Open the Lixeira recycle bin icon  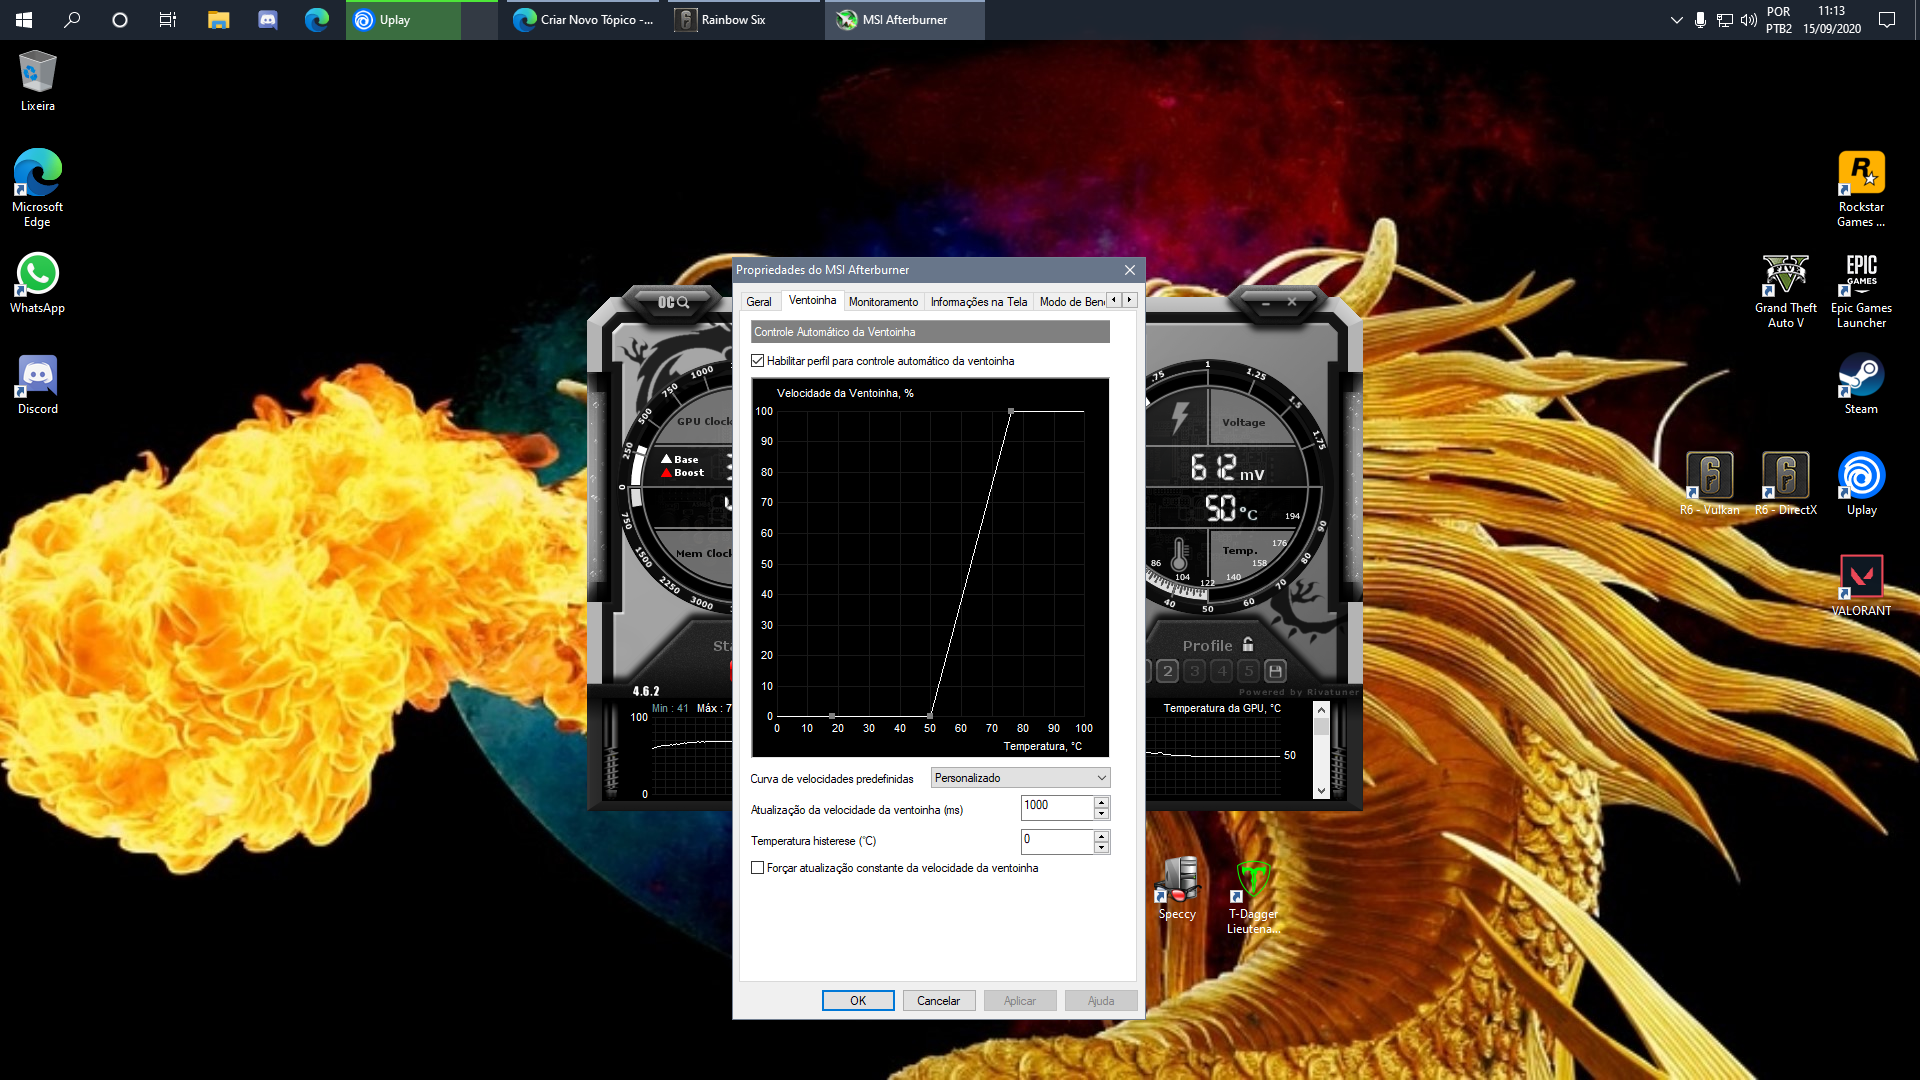(38, 81)
